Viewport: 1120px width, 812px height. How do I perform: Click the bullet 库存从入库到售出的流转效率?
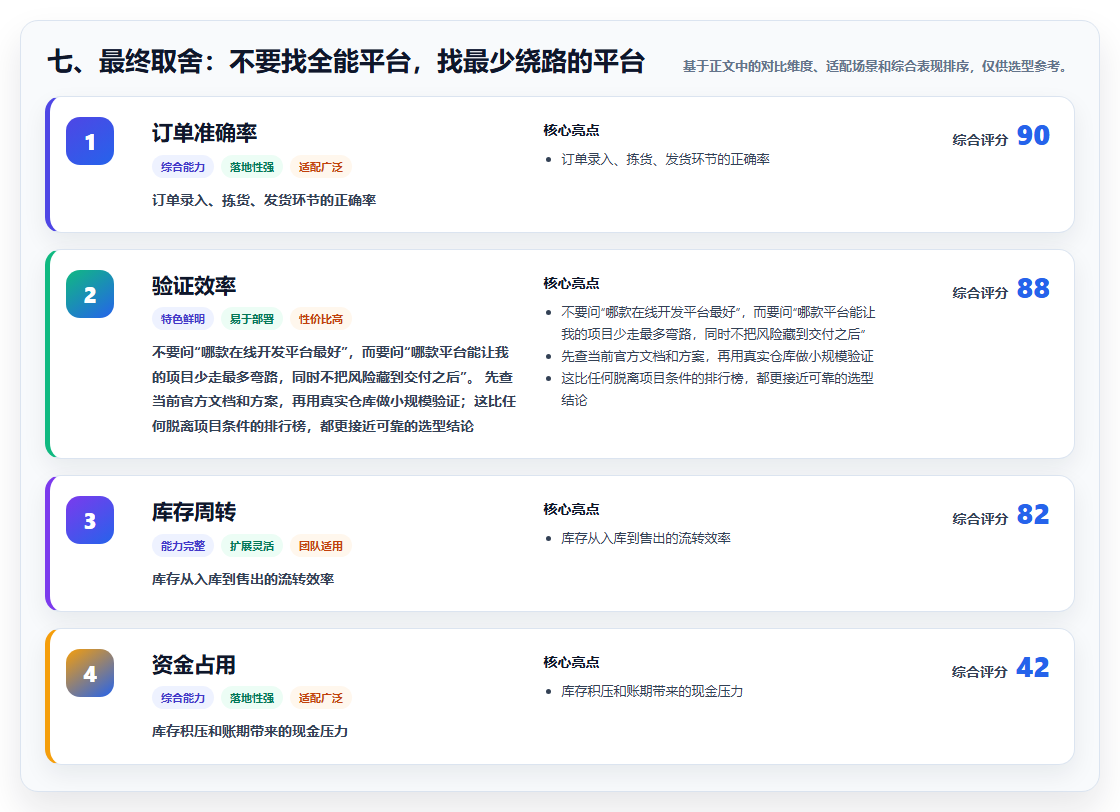coord(646,538)
